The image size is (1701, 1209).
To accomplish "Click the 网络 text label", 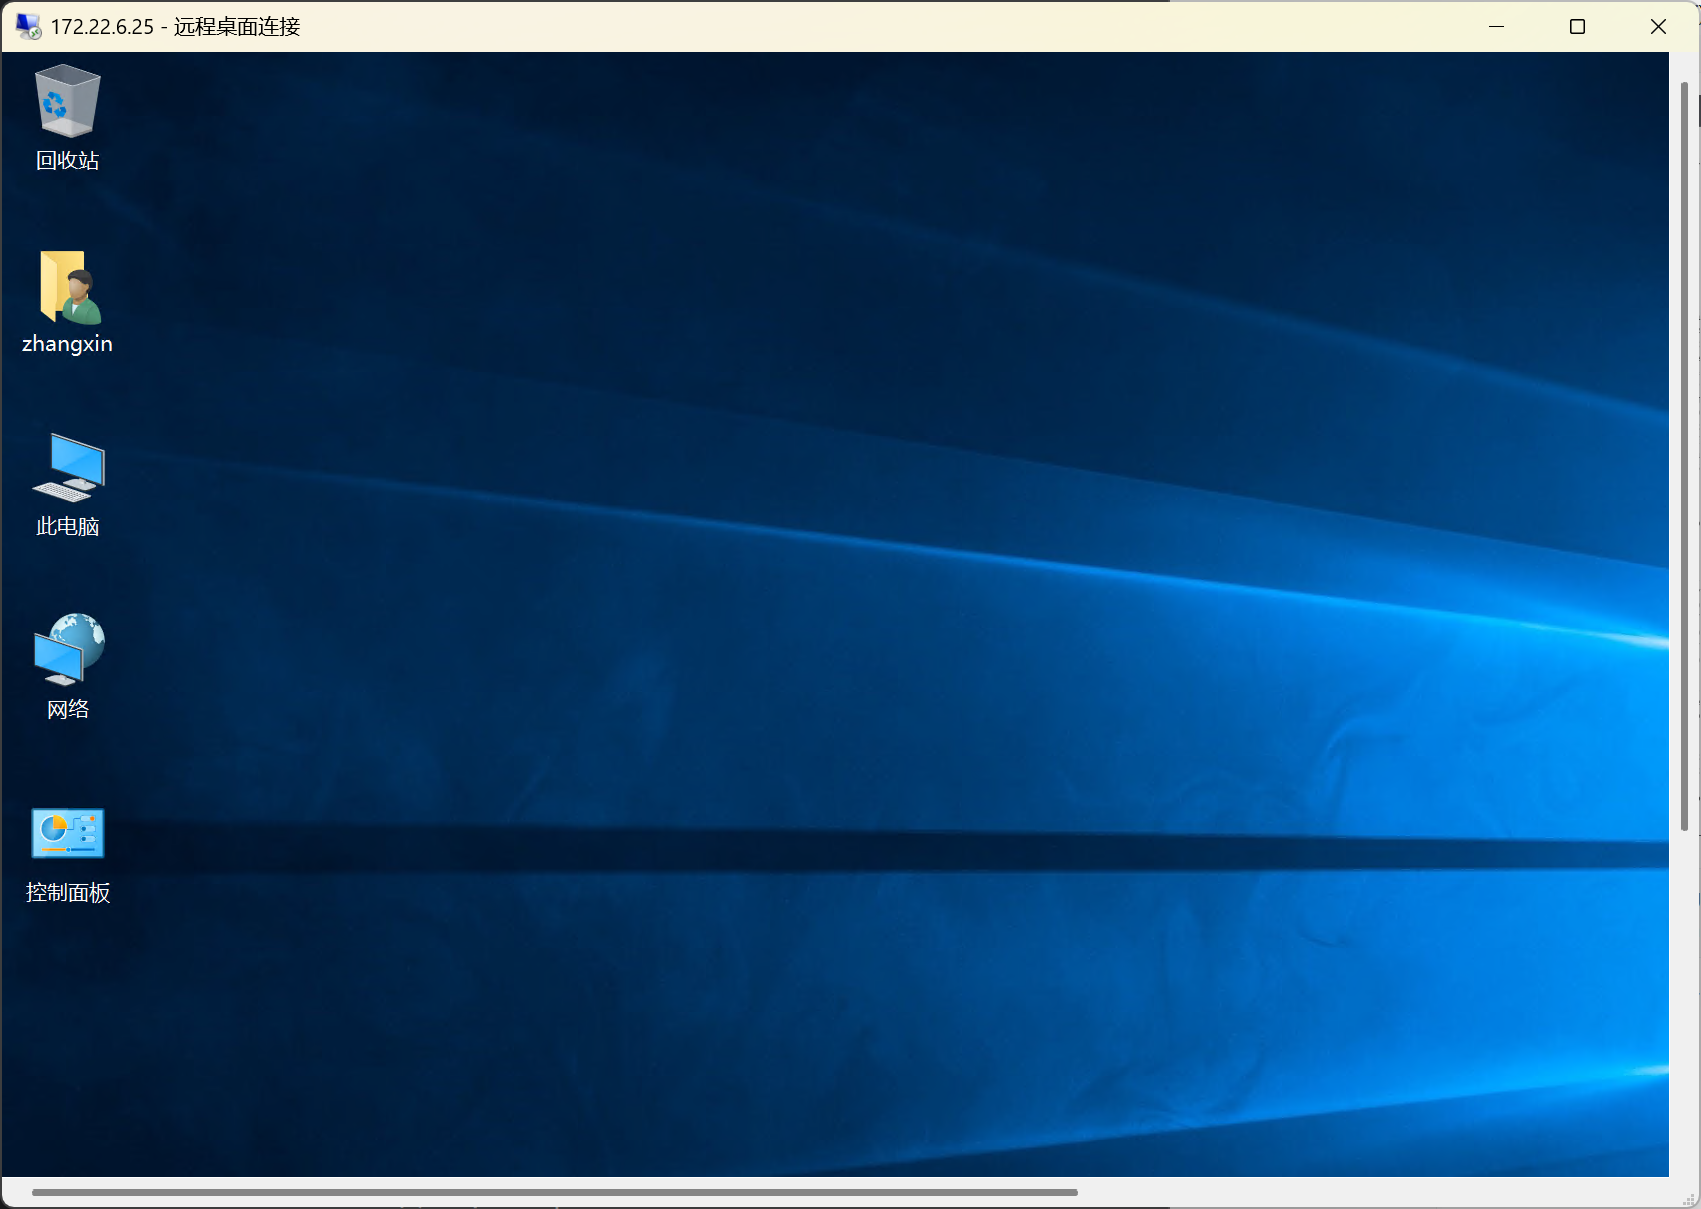I will tap(67, 710).
